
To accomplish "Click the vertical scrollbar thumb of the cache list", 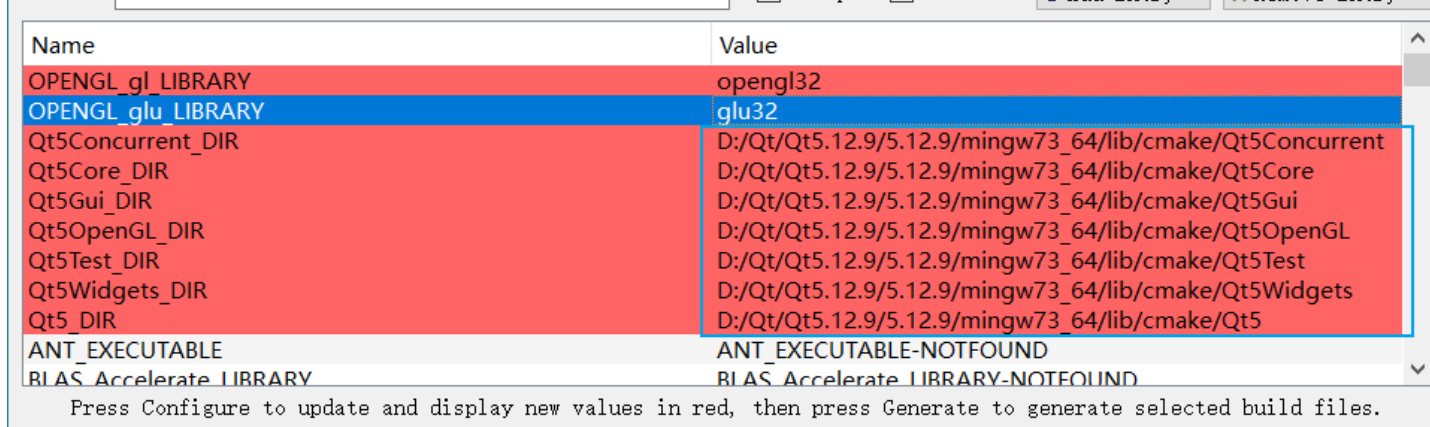I will [1416, 71].
